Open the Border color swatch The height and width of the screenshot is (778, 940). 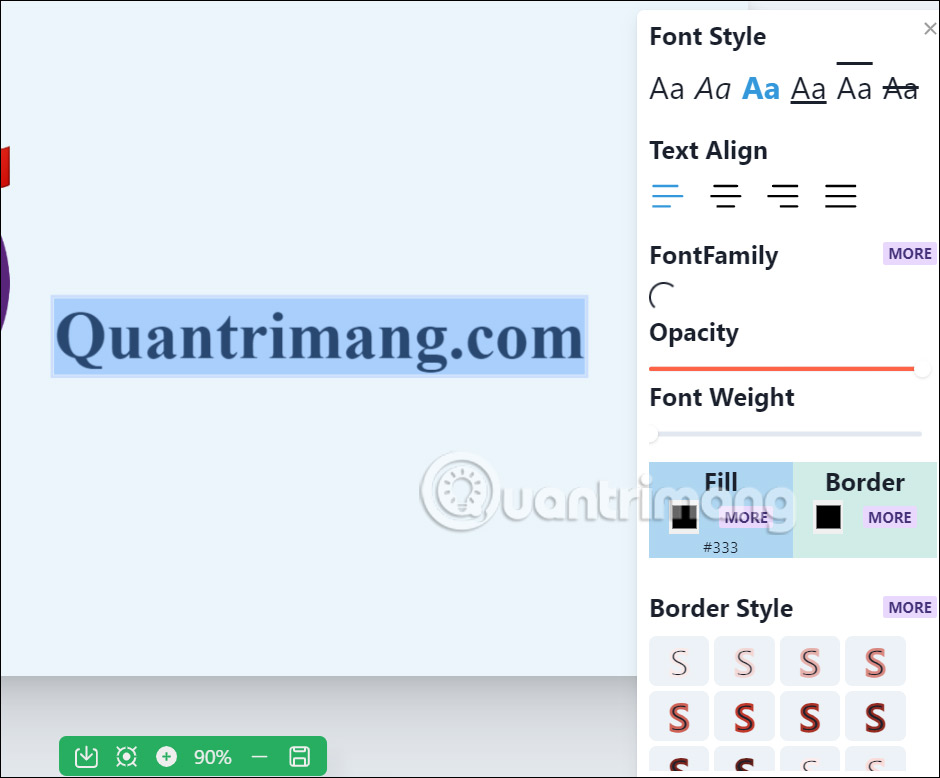[828, 517]
